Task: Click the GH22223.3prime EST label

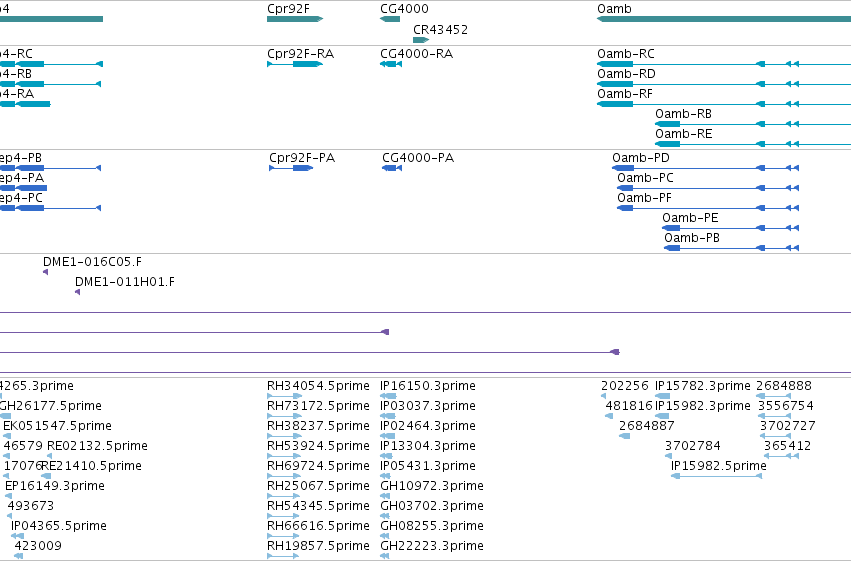Action: (431, 546)
